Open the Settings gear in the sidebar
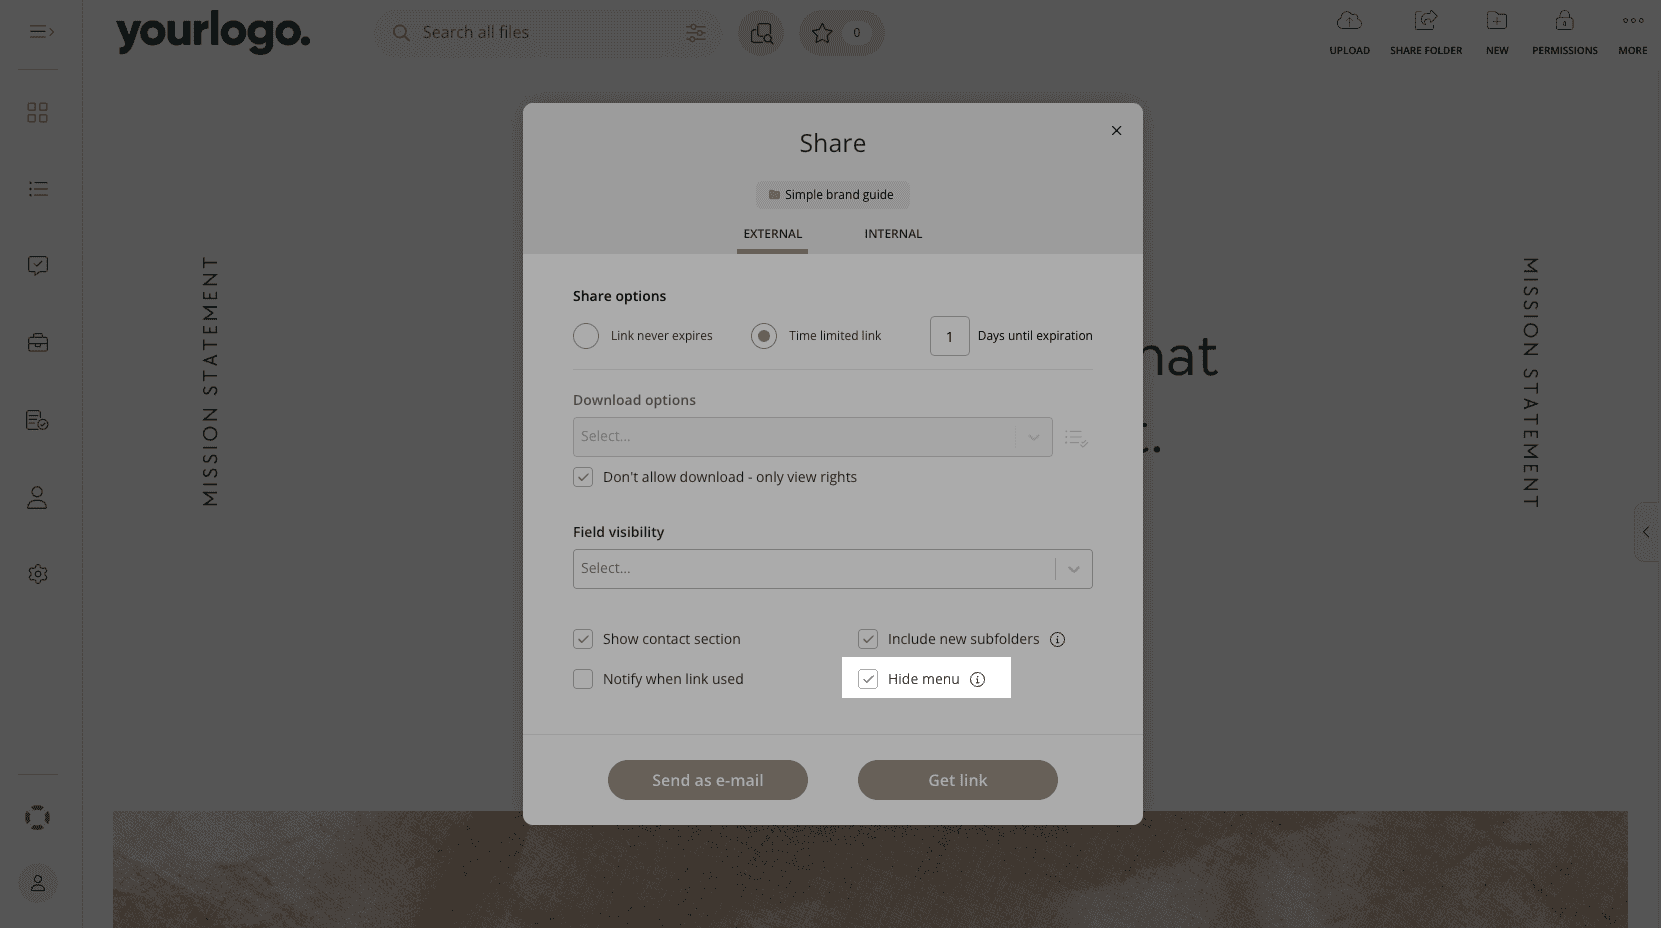The height and width of the screenshot is (928, 1661). [37, 573]
